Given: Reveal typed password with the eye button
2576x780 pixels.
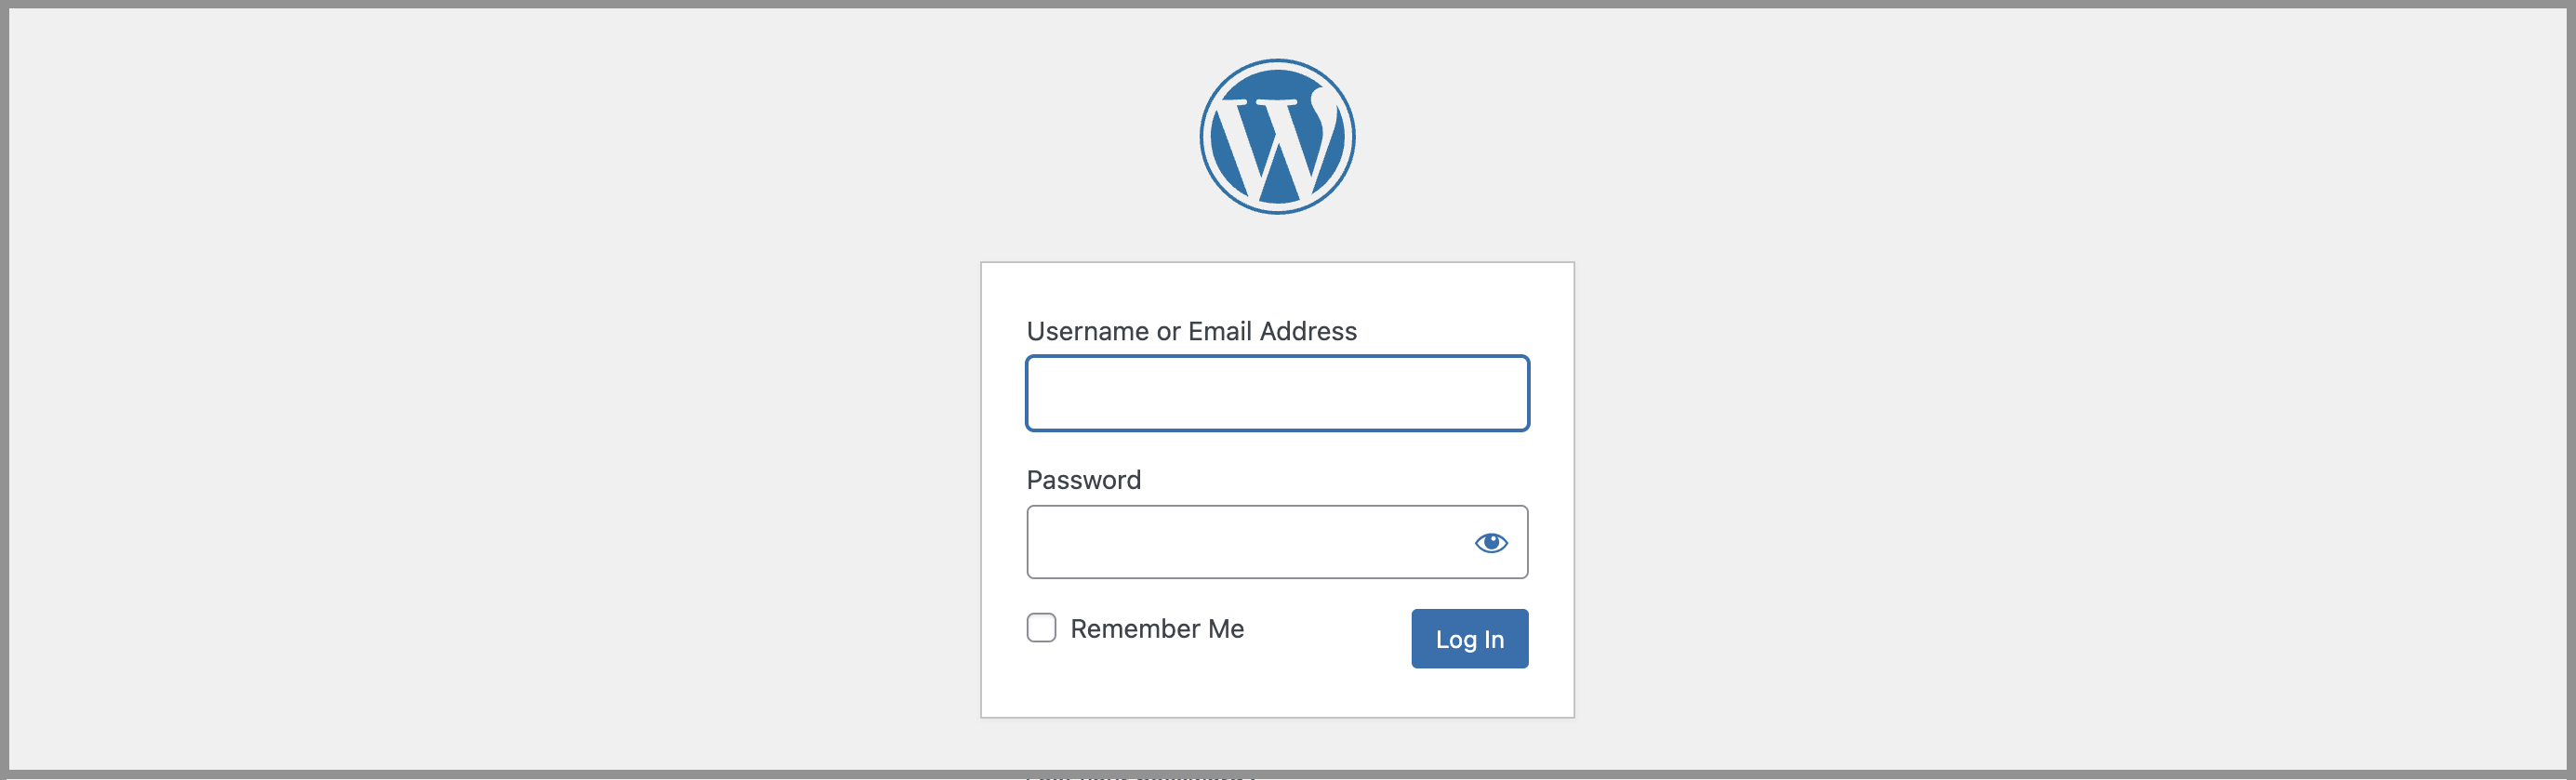Looking at the screenshot, I should pyautogui.click(x=1490, y=542).
